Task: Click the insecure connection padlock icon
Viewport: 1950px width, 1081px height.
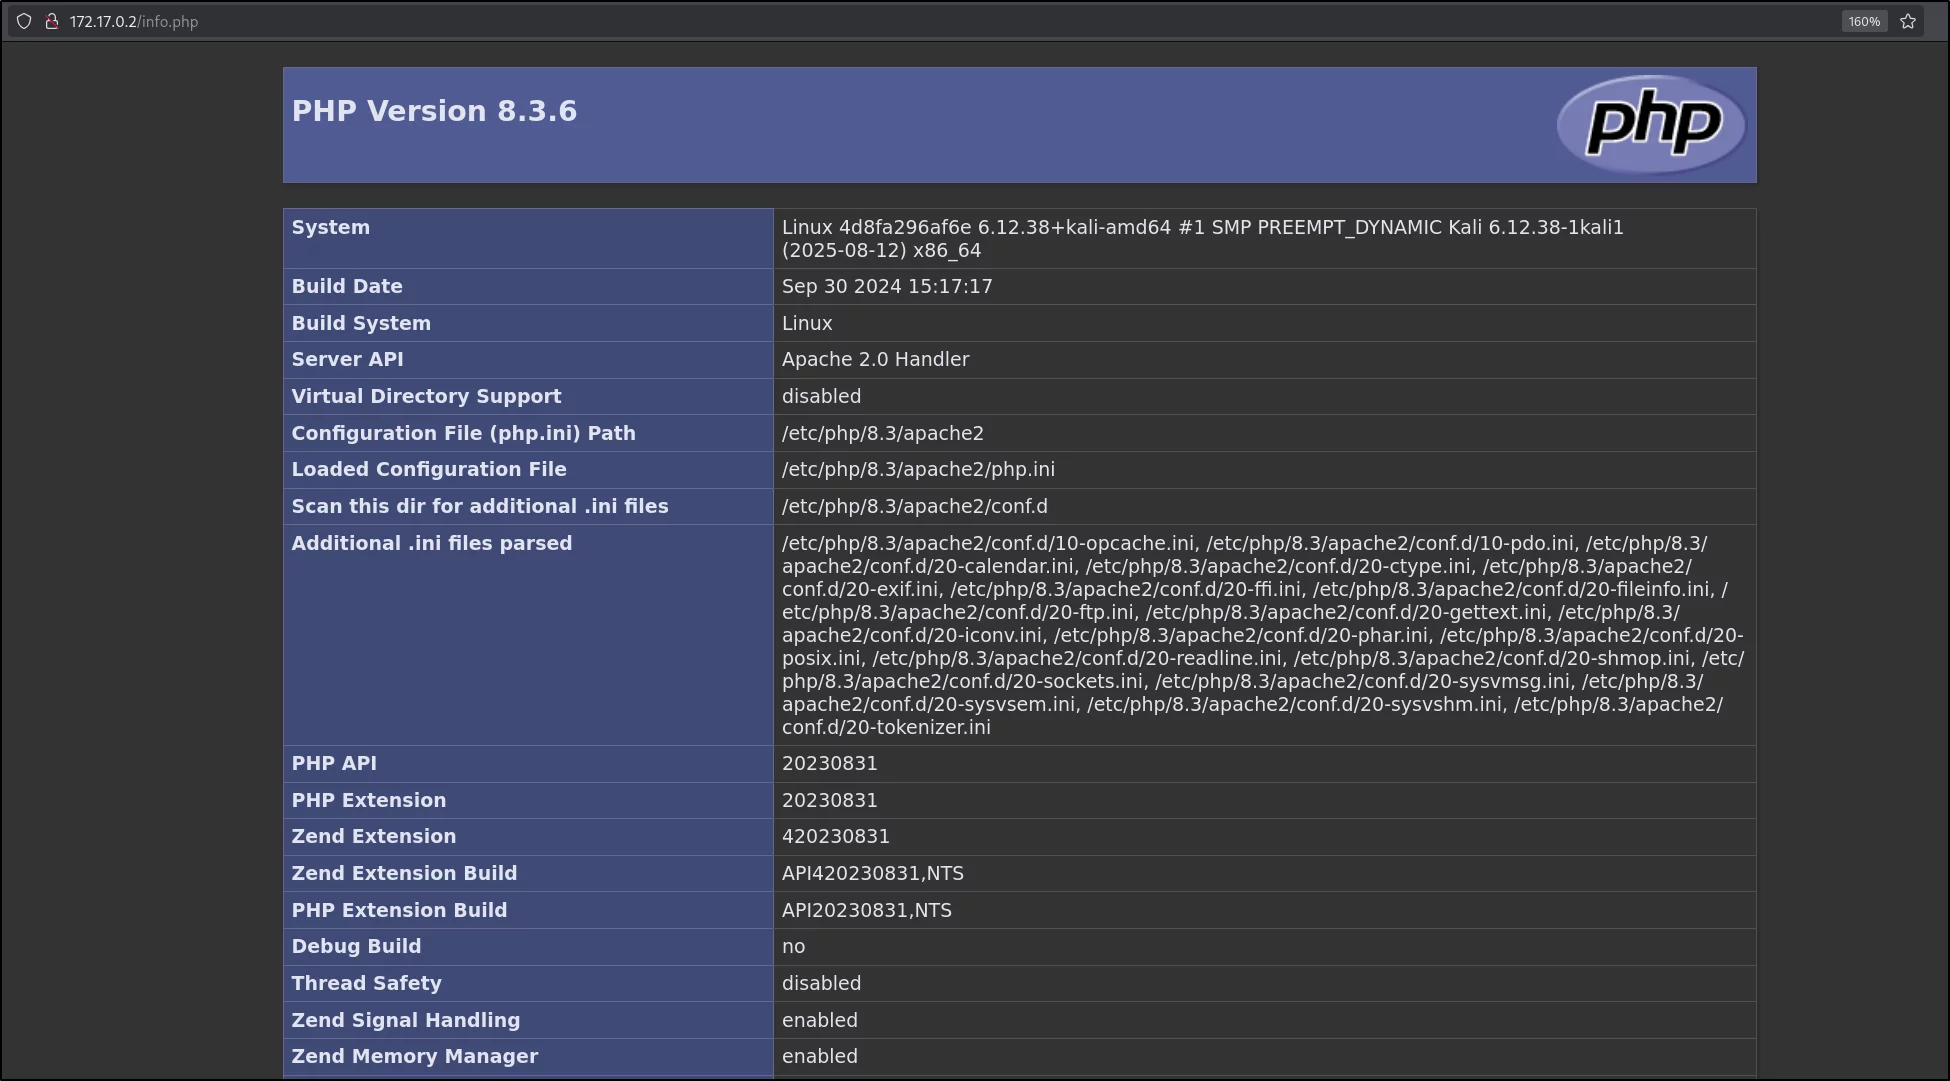Action: (x=52, y=21)
